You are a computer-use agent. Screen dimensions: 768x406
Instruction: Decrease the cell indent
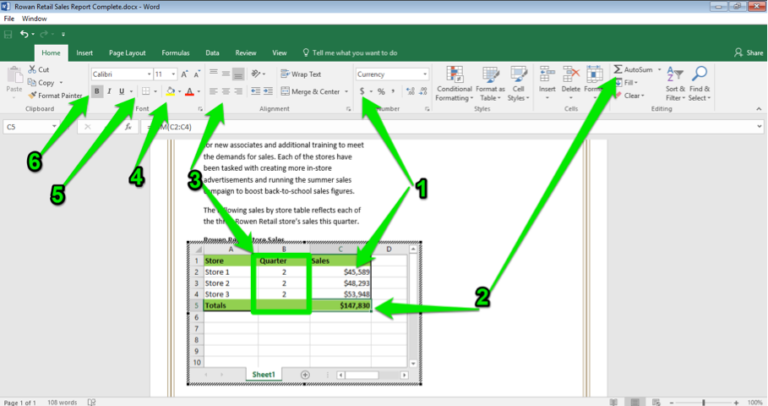point(255,91)
